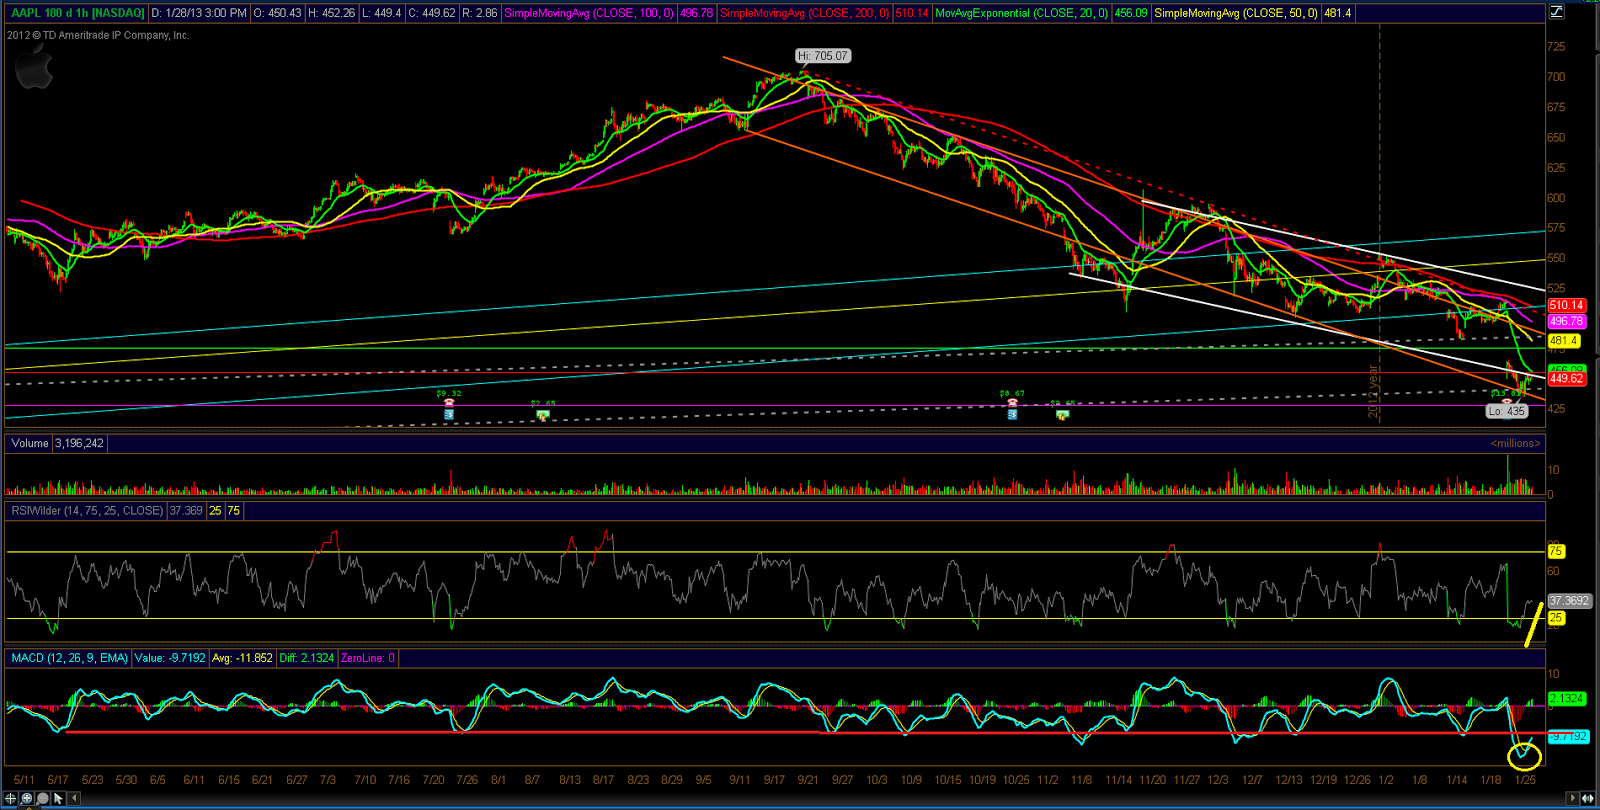Click the H: 452.26 high value
Image resolution: width=1600 pixels, height=810 pixels.
tap(332, 13)
